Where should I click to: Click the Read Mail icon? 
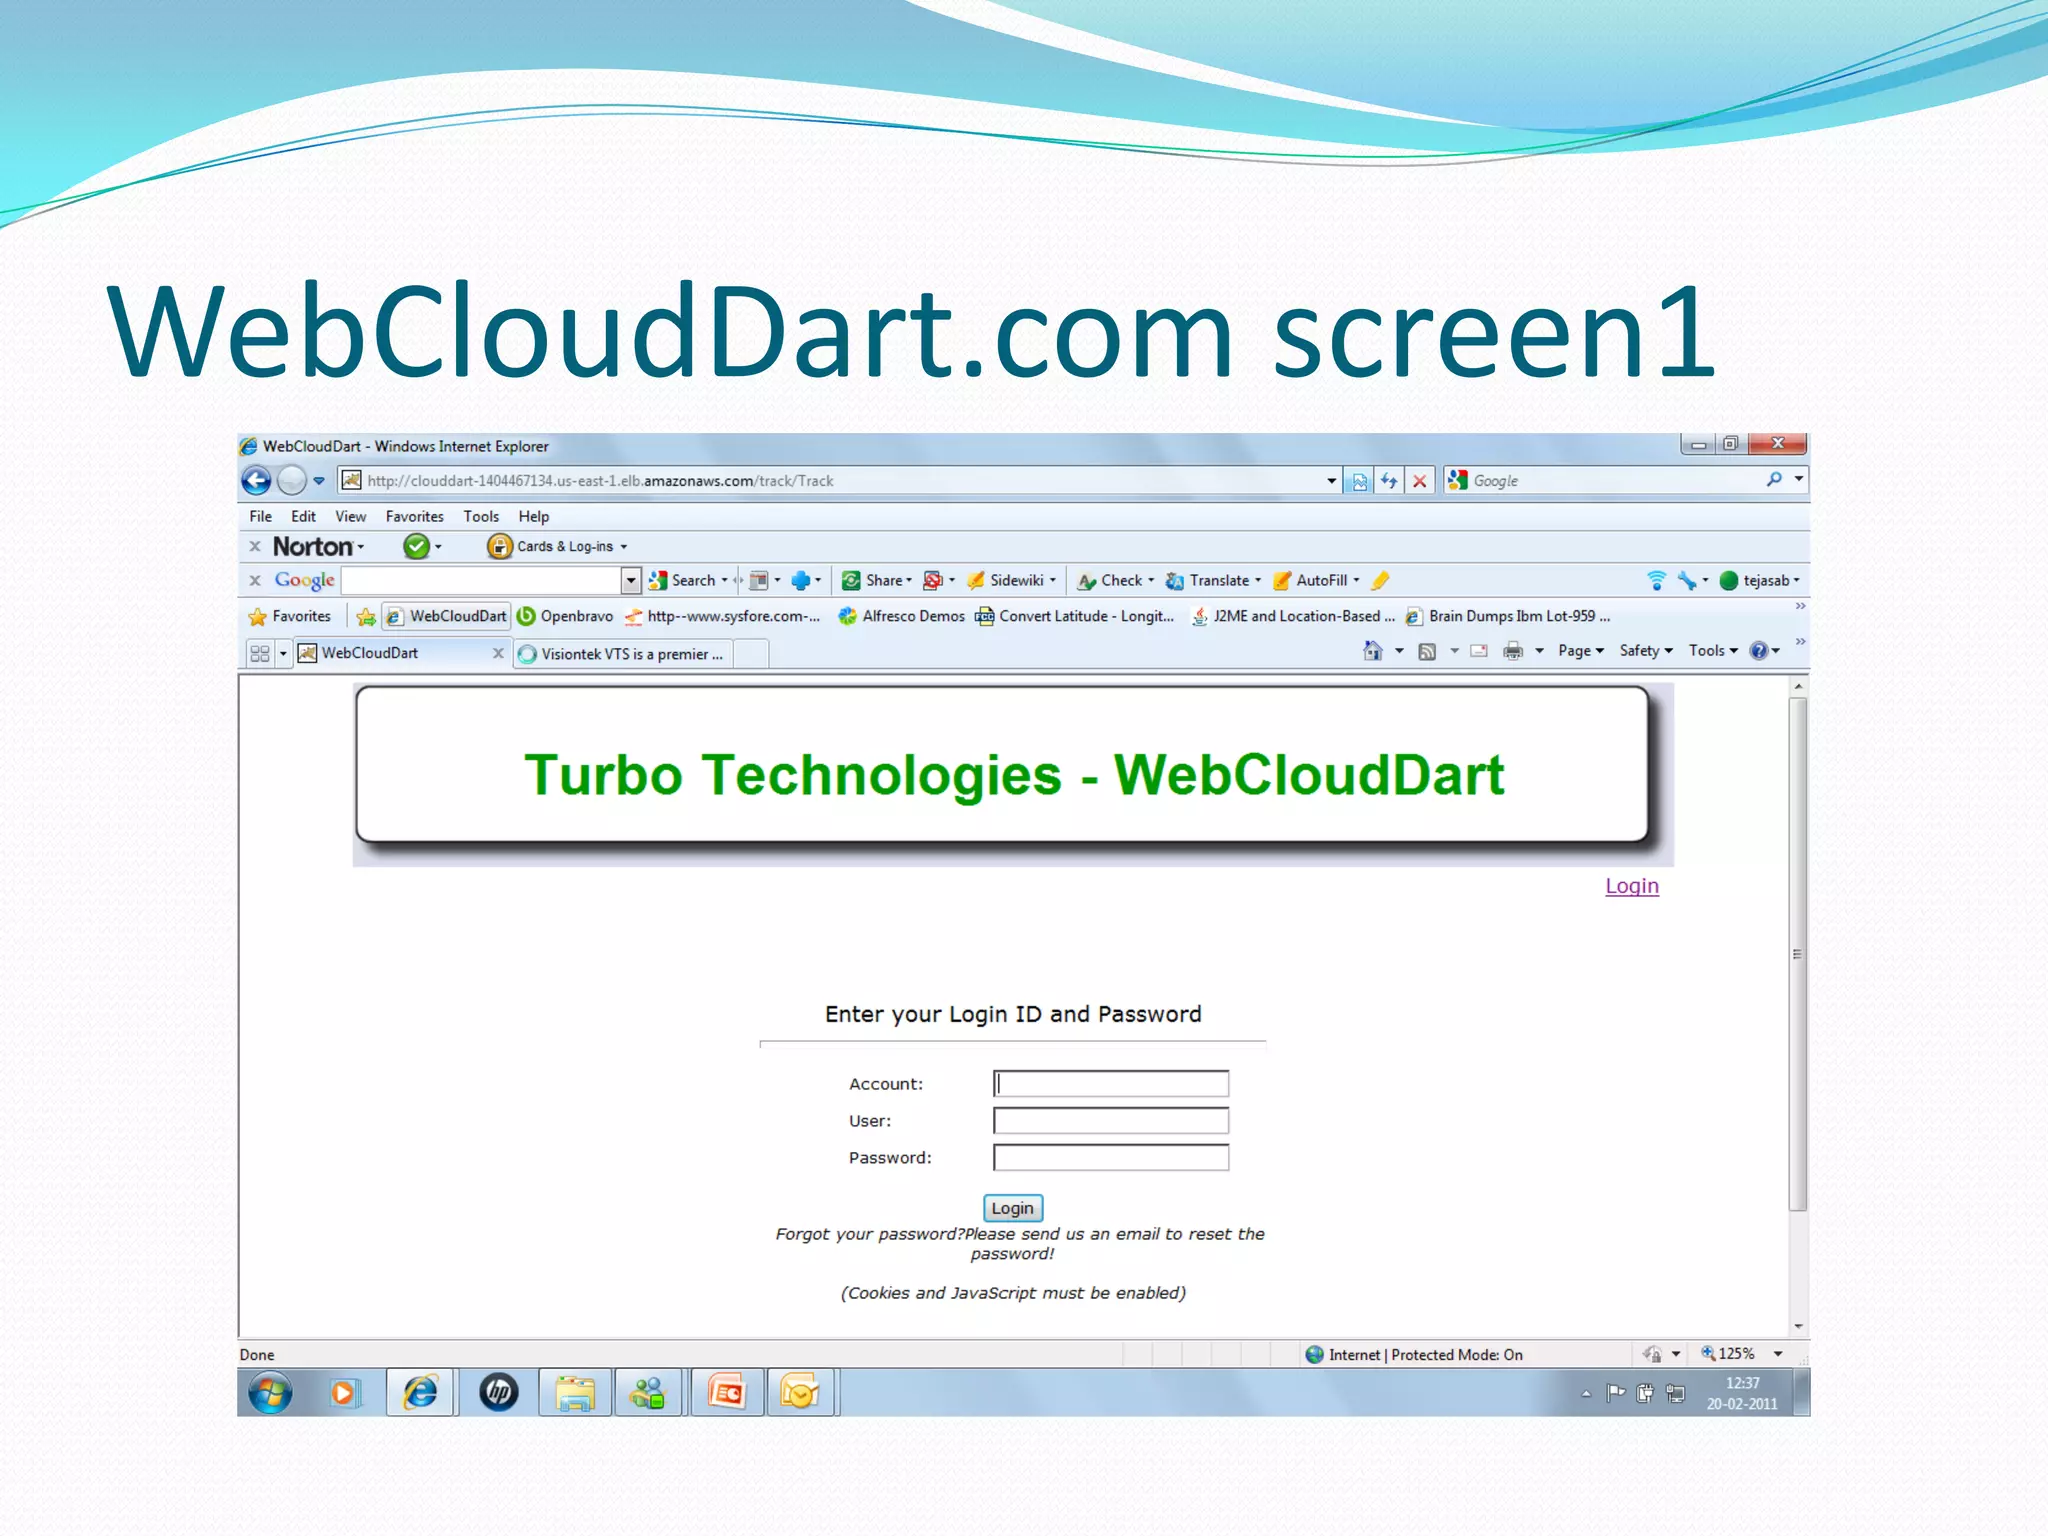(1479, 651)
